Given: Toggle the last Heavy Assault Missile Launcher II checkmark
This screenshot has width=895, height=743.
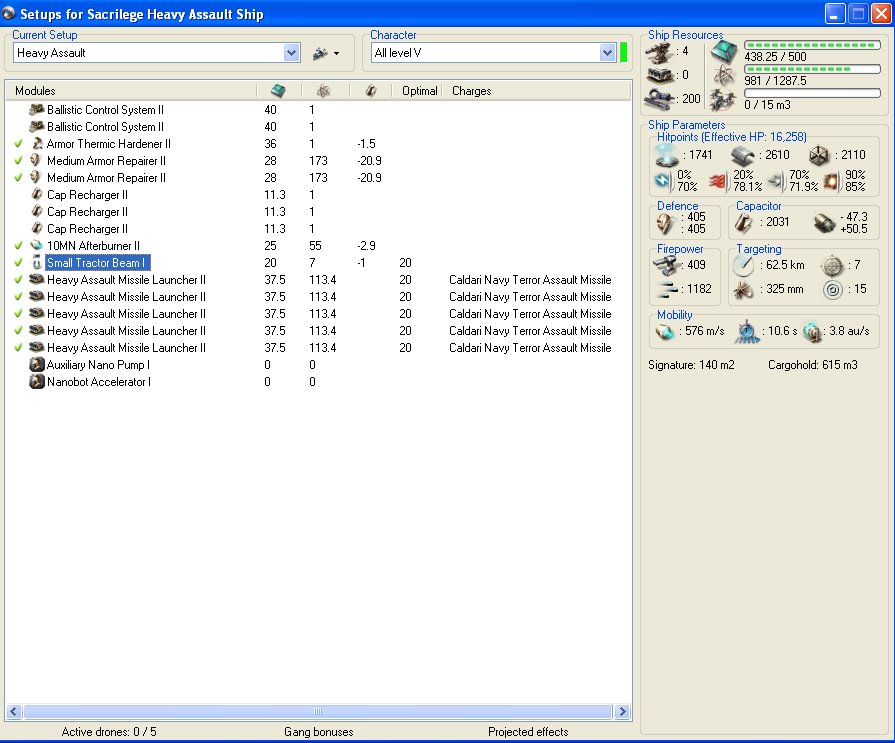Looking at the screenshot, I should (x=19, y=348).
